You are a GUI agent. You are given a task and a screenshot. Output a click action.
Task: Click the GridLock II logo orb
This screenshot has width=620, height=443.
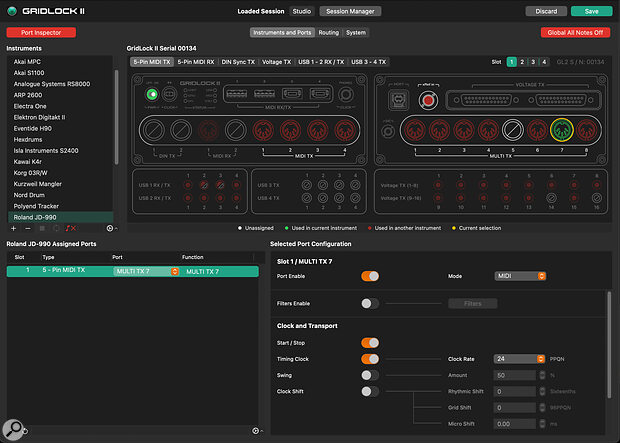[x=12, y=11]
